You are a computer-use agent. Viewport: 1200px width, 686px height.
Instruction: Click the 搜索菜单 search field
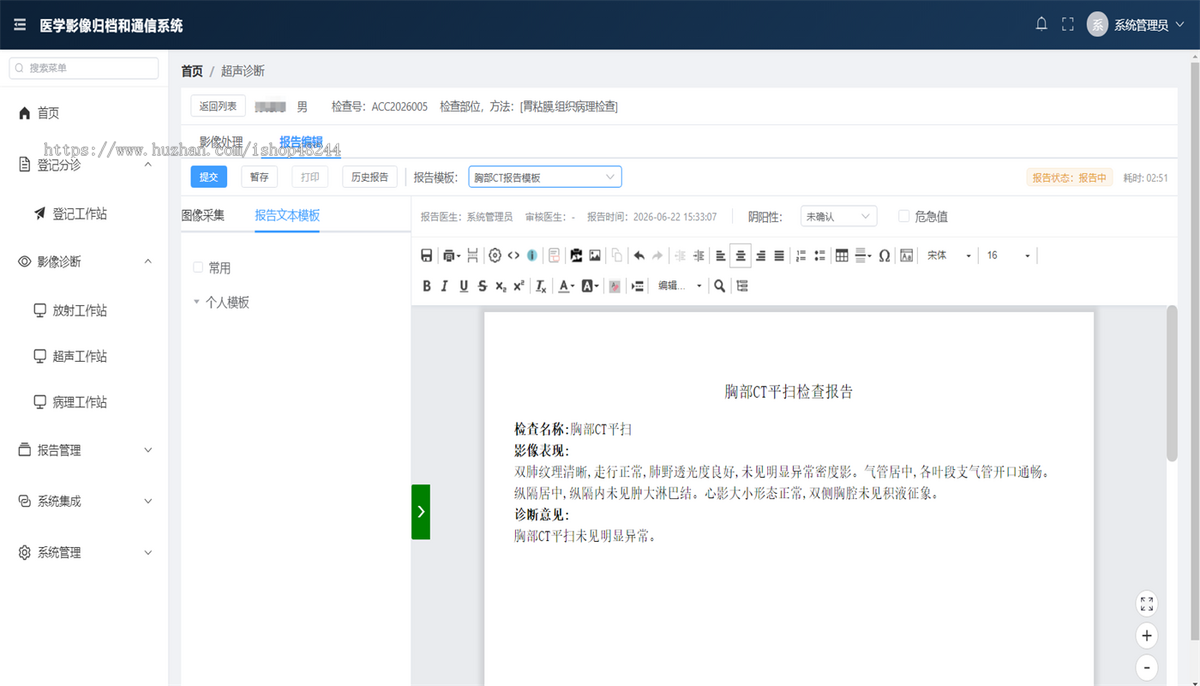[x=84, y=68]
